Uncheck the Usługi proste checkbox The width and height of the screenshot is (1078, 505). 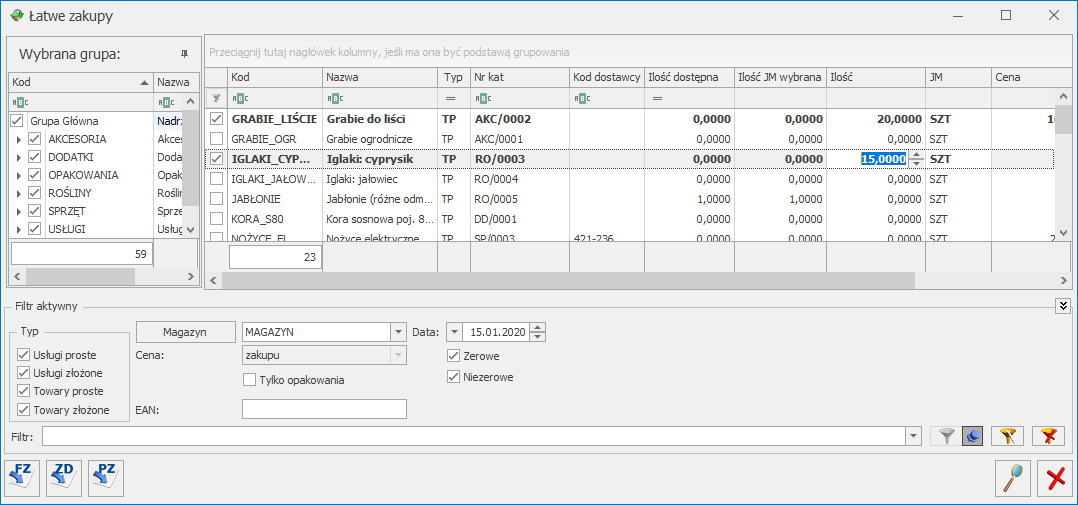pos(24,355)
